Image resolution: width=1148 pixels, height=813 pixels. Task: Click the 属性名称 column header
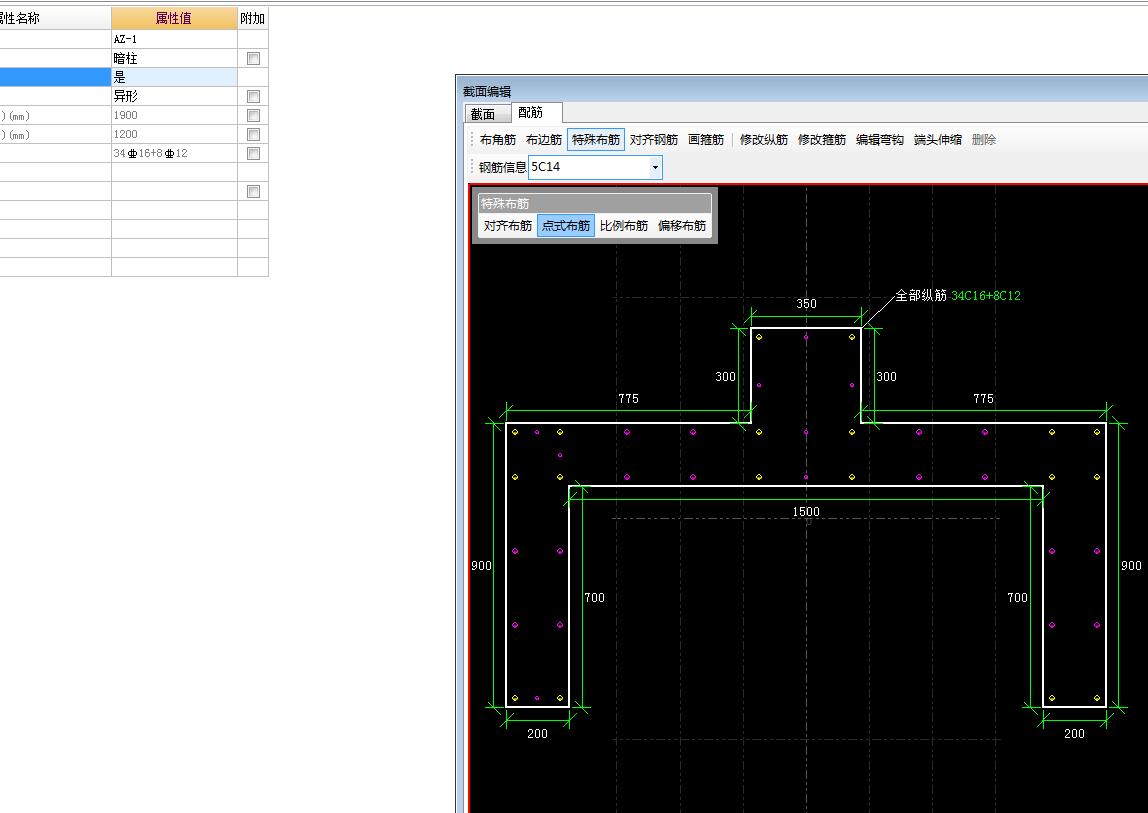point(55,18)
